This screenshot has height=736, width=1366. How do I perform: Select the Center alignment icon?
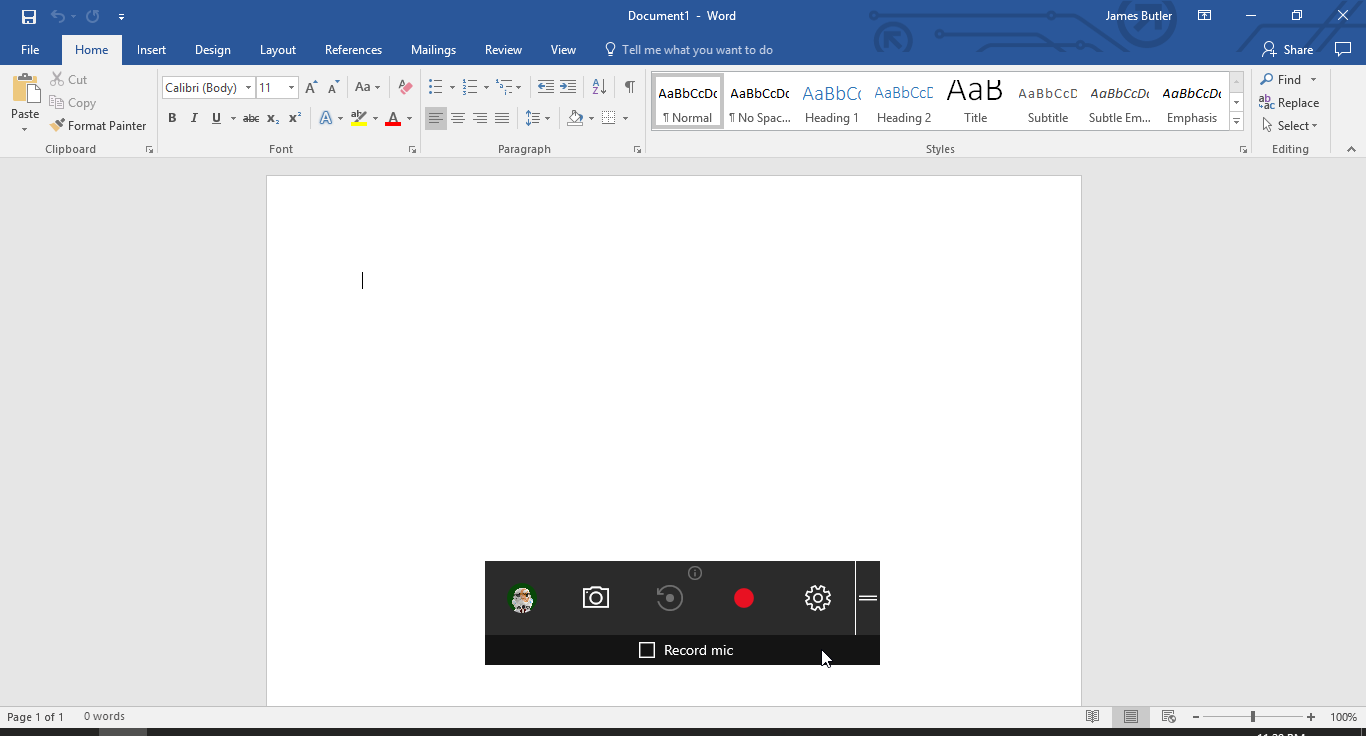click(458, 118)
